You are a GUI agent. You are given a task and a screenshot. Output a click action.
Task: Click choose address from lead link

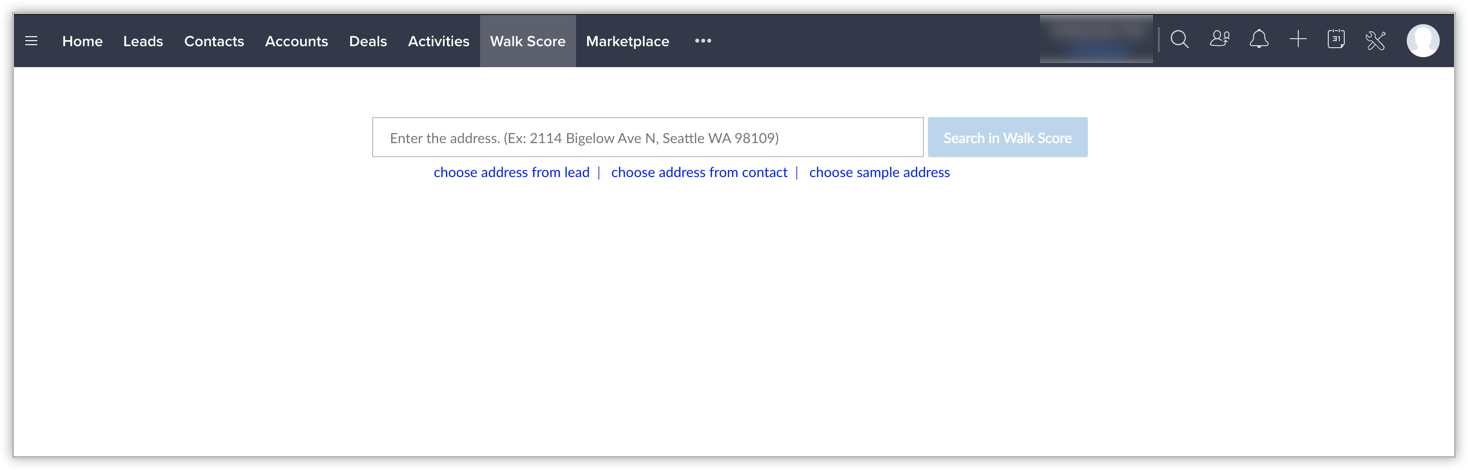[511, 172]
